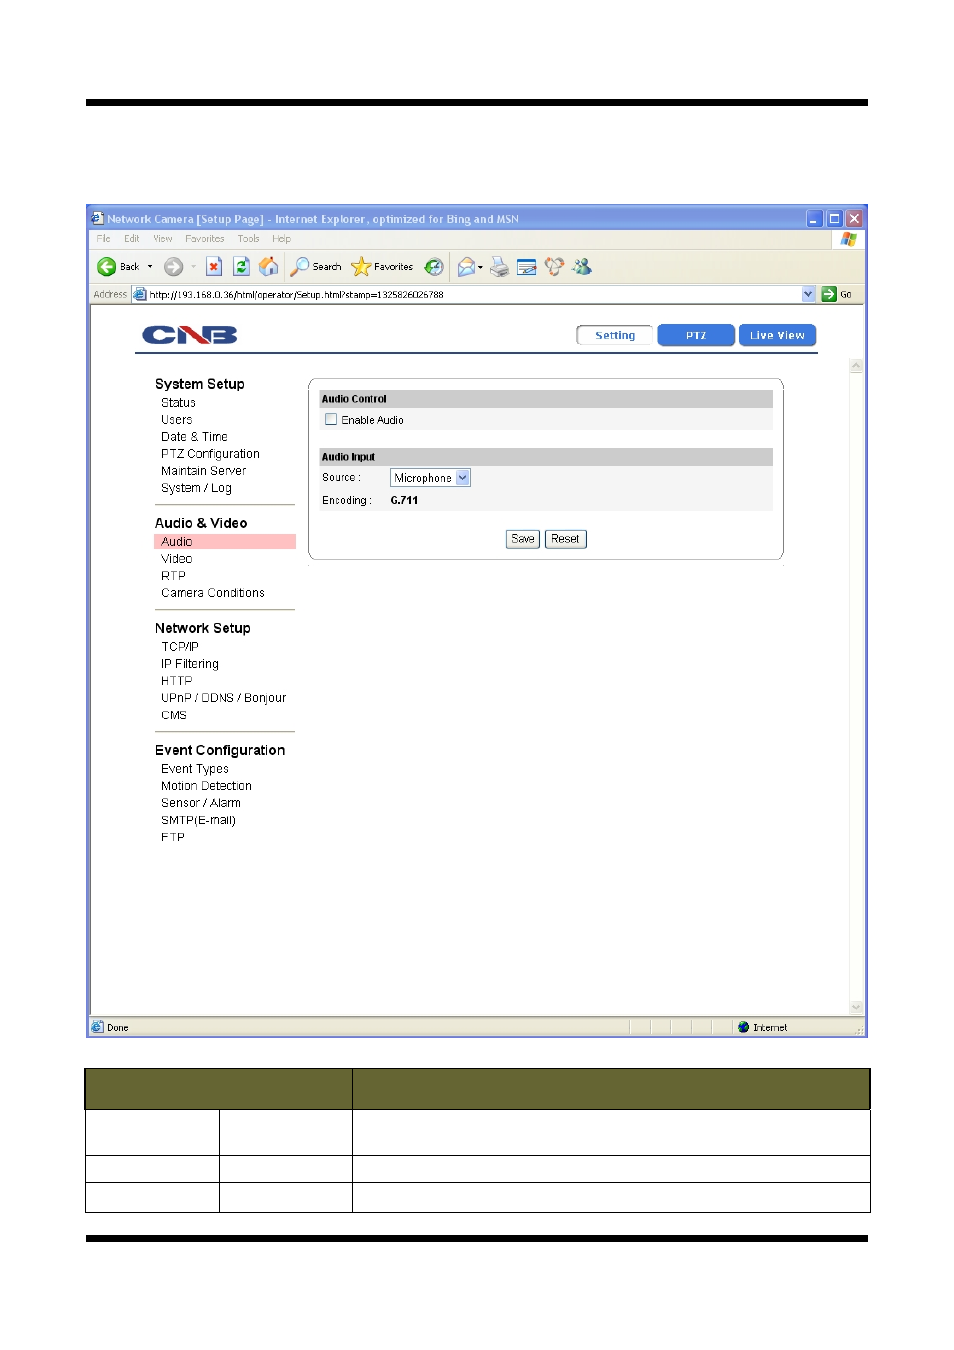Click the Internet zone globe icon
Screen dimensions: 954x1350
tap(743, 1027)
